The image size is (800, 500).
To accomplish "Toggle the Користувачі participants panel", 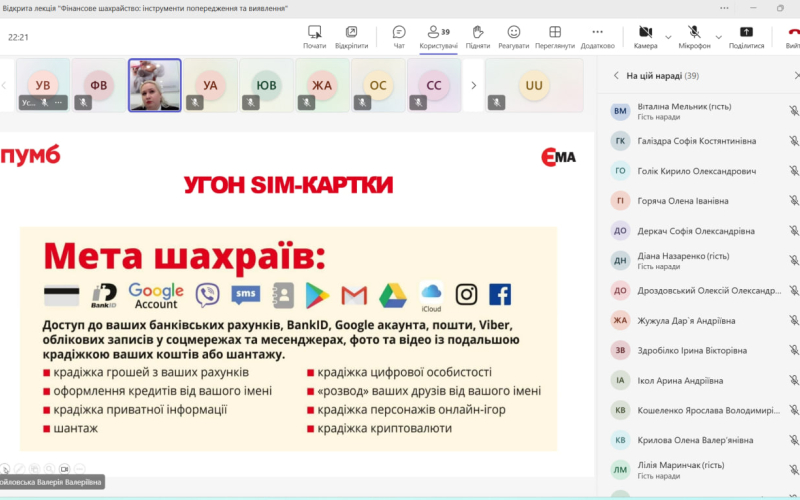I will [x=438, y=37].
